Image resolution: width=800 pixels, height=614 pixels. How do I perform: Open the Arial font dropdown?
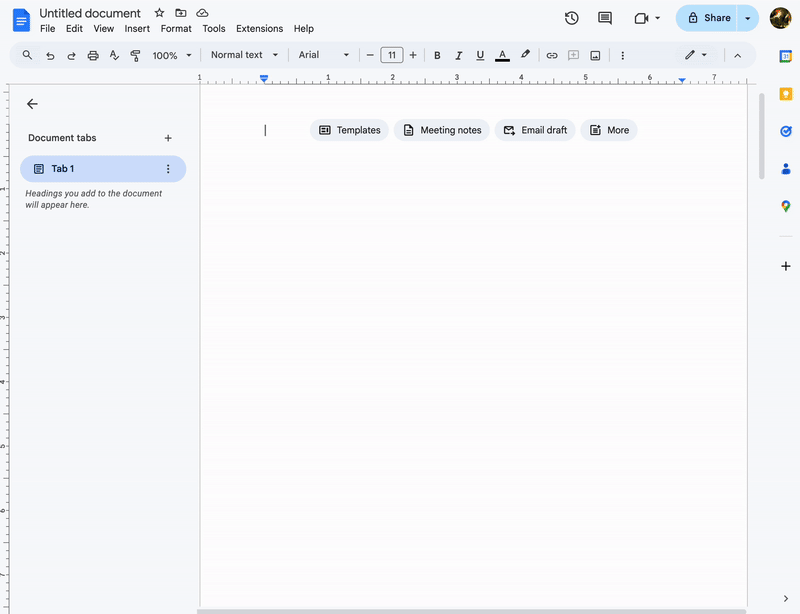click(324, 55)
